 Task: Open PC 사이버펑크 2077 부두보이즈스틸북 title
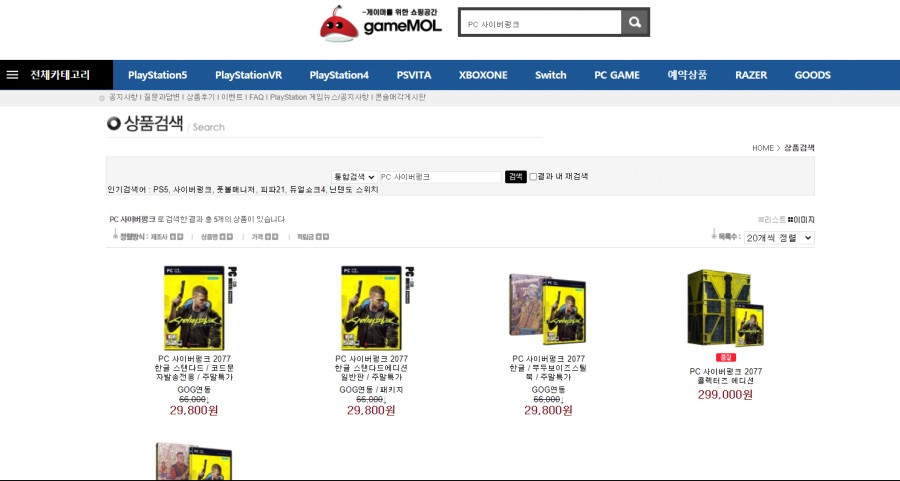[x=548, y=368]
